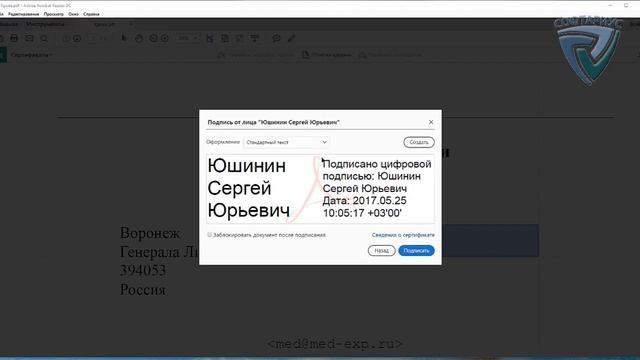Click the Сертификаты tool label

(x=31, y=55)
